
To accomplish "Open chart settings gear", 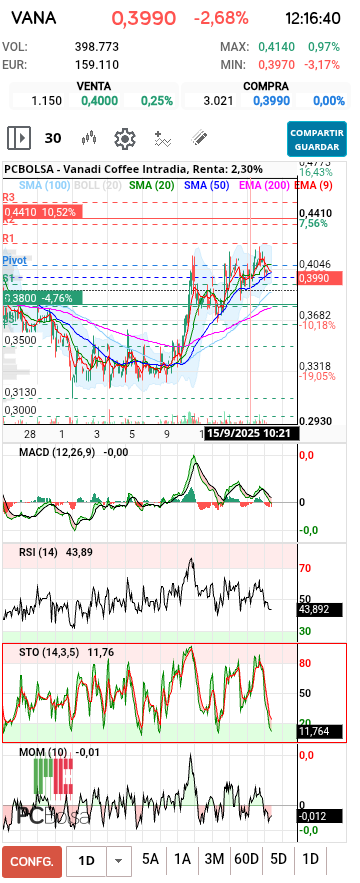I will click(125, 138).
